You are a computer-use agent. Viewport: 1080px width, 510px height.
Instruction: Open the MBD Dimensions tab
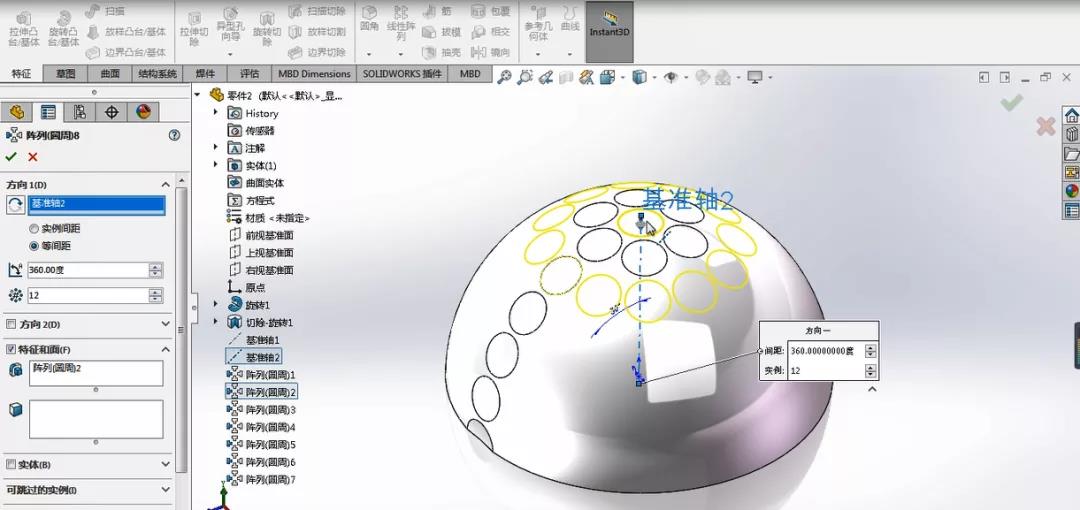click(x=314, y=74)
